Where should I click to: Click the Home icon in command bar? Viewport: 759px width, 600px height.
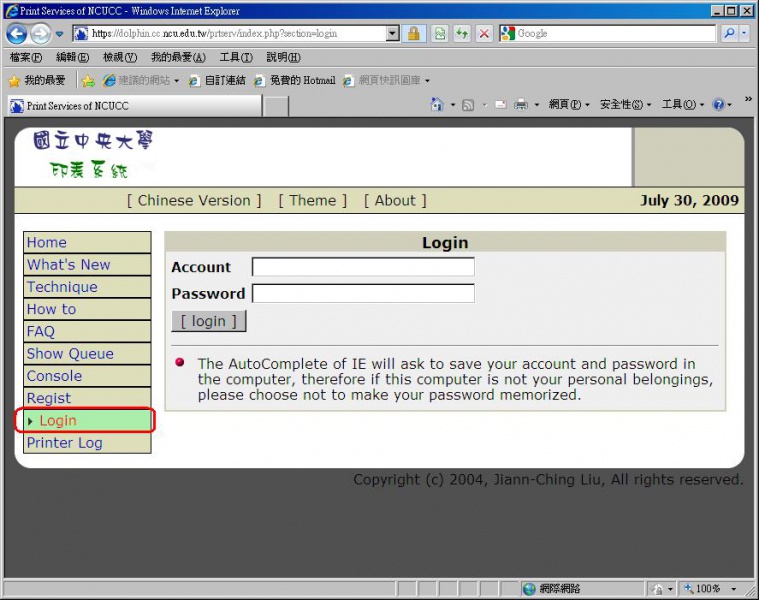437,104
